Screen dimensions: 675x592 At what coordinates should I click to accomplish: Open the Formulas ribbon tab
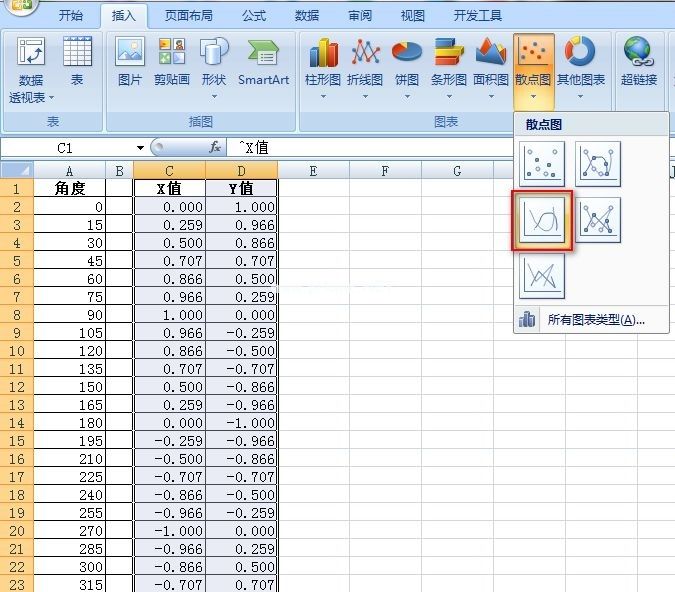point(254,16)
